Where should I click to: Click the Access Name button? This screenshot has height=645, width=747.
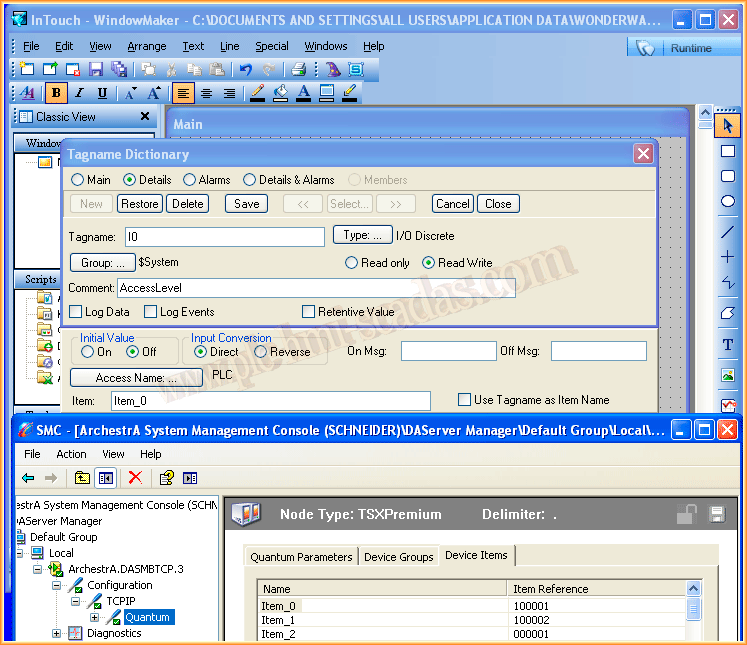click(136, 378)
